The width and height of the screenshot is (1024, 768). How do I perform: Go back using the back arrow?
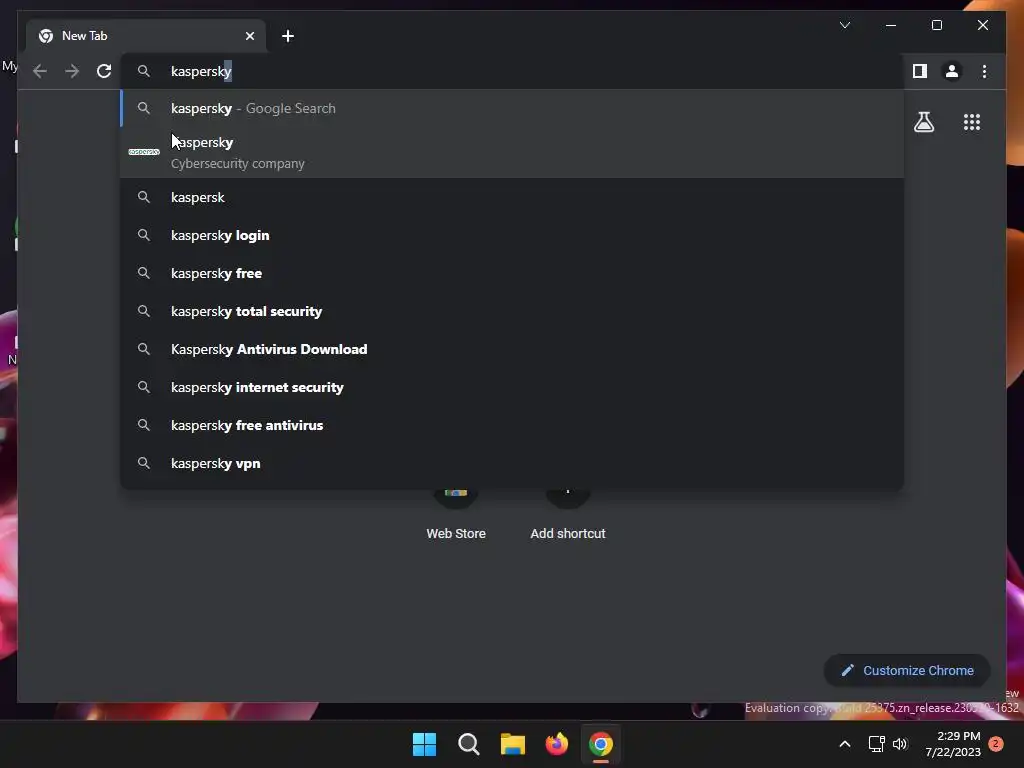(x=40, y=71)
